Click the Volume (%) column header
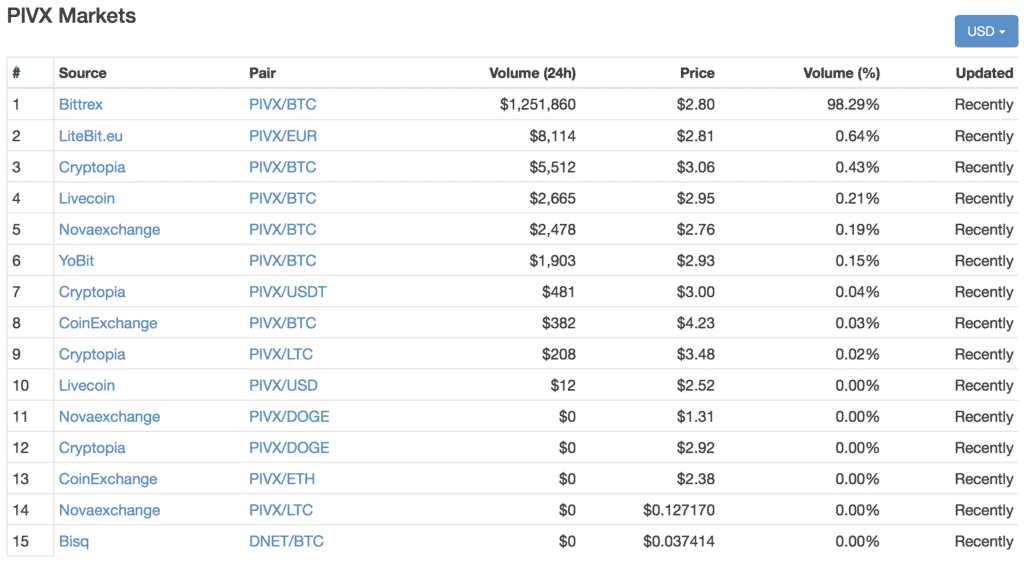The image size is (1024, 564). point(841,73)
